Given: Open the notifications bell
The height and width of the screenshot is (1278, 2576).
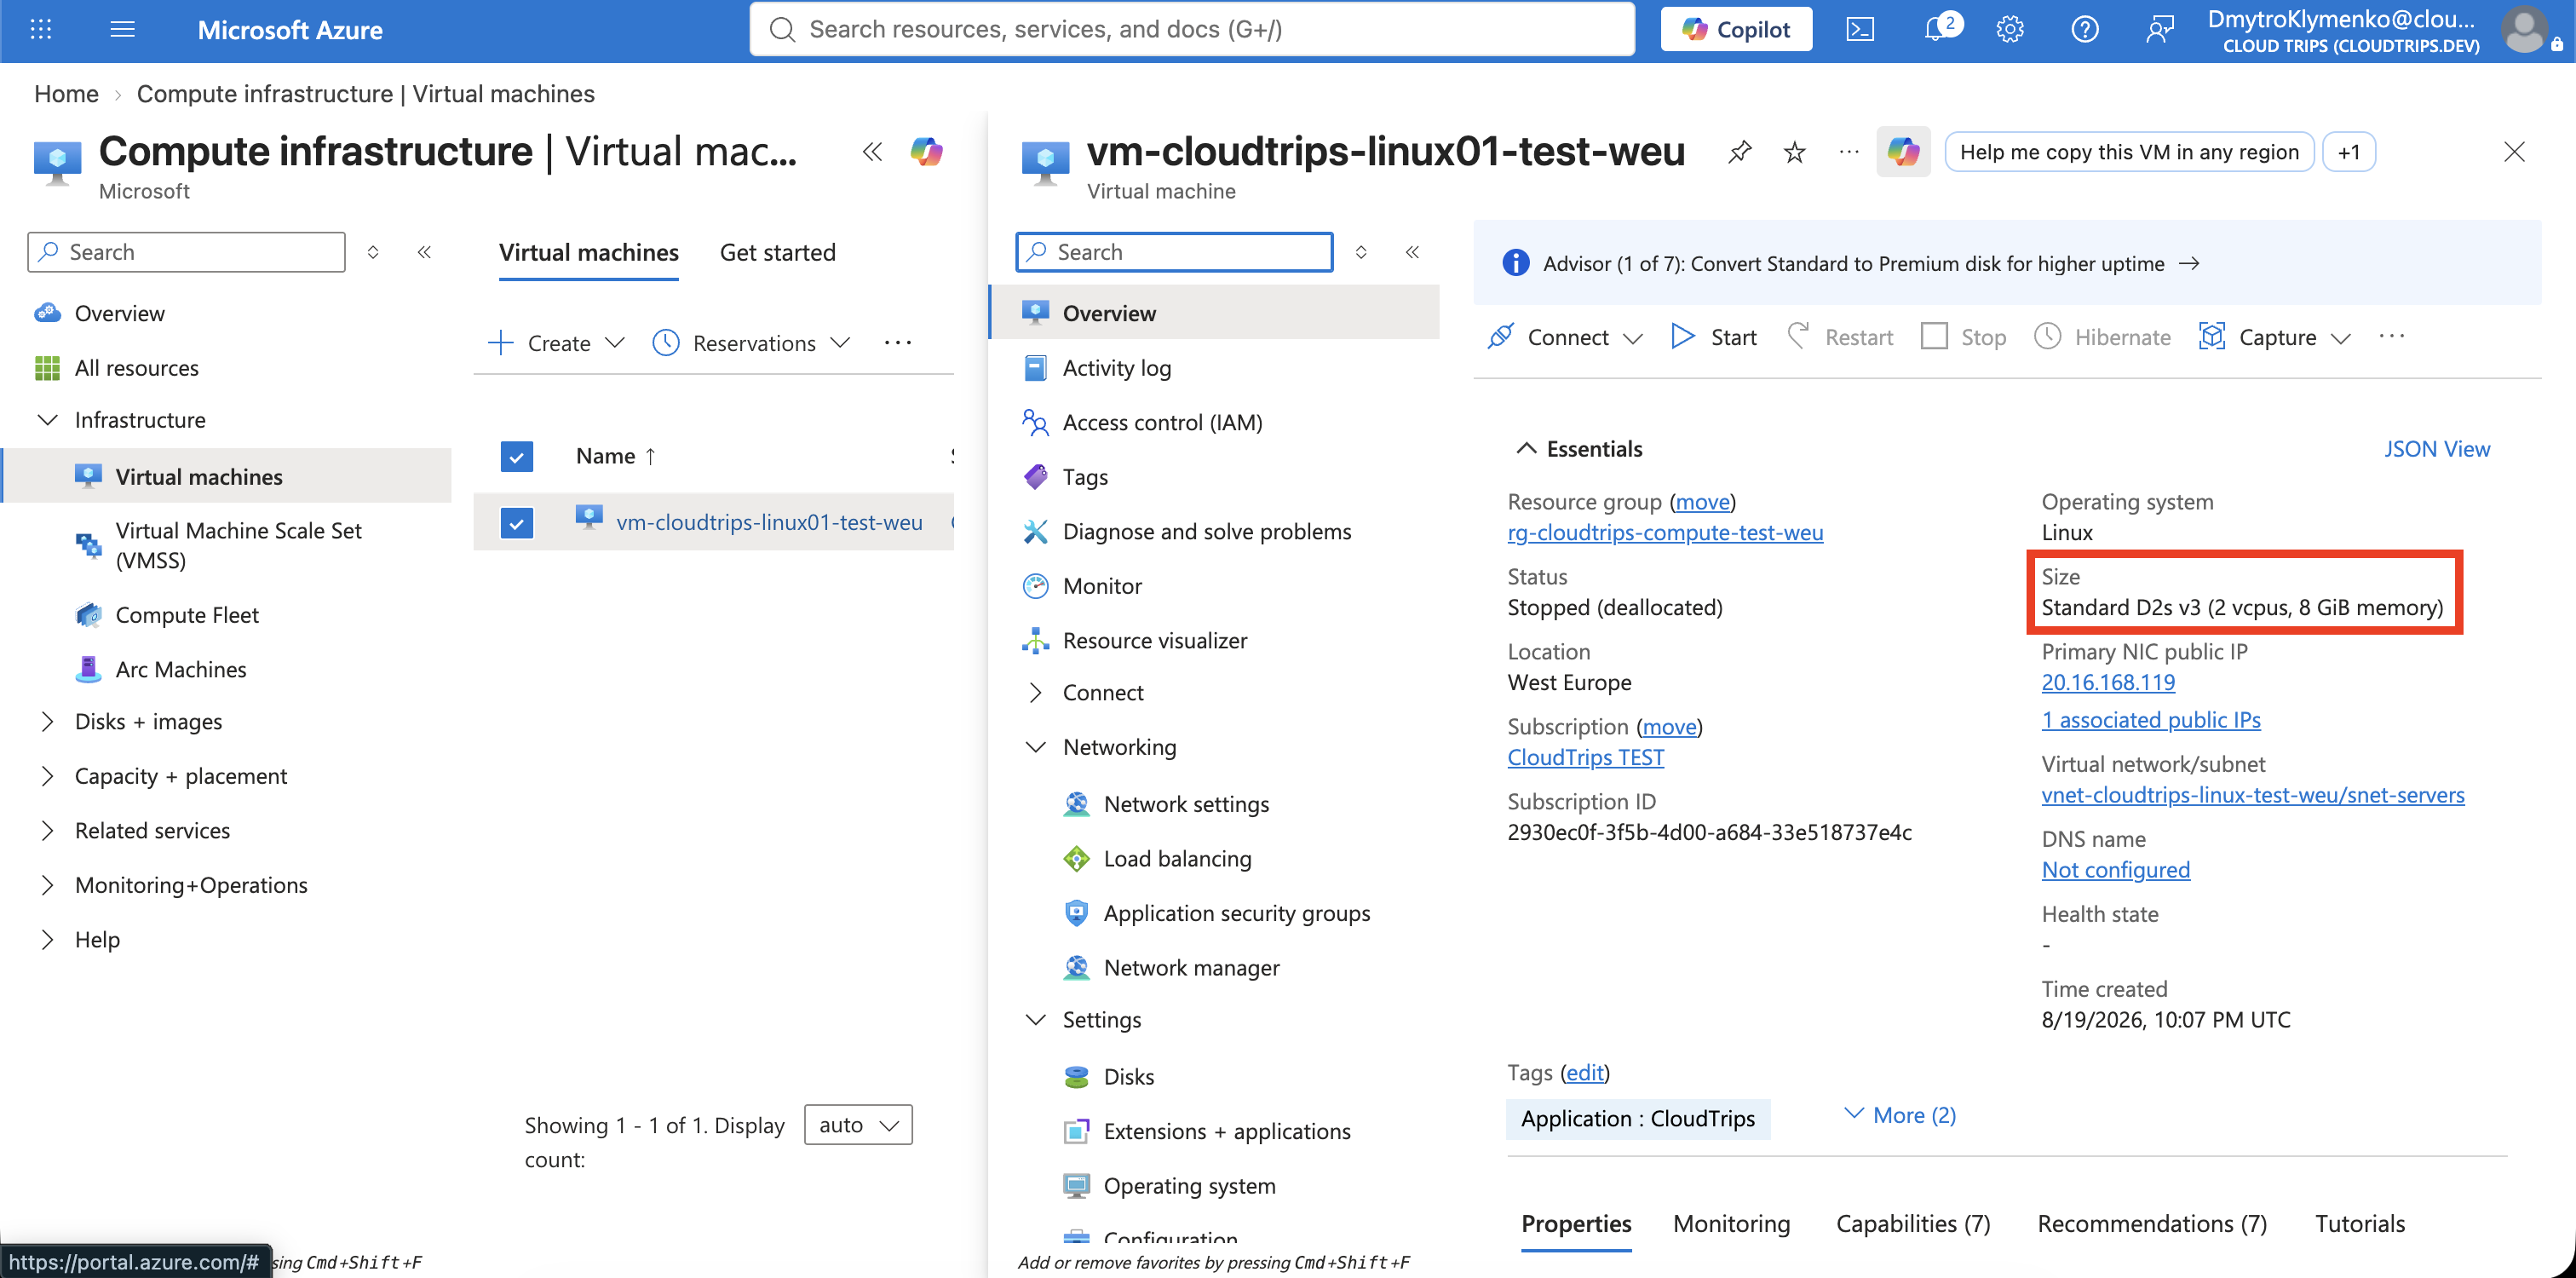Looking at the screenshot, I should click(x=1938, y=29).
